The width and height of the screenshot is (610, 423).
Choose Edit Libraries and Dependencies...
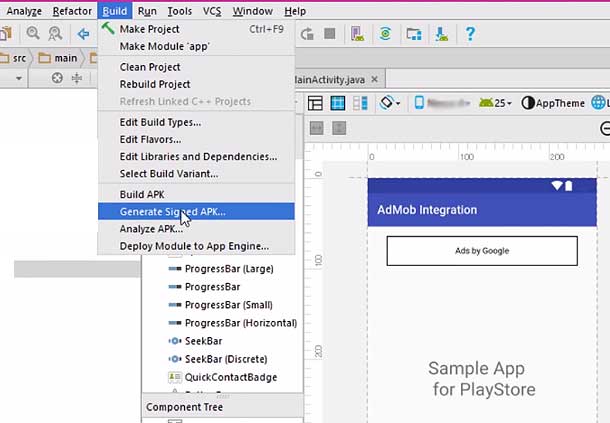(x=196, y=156)
